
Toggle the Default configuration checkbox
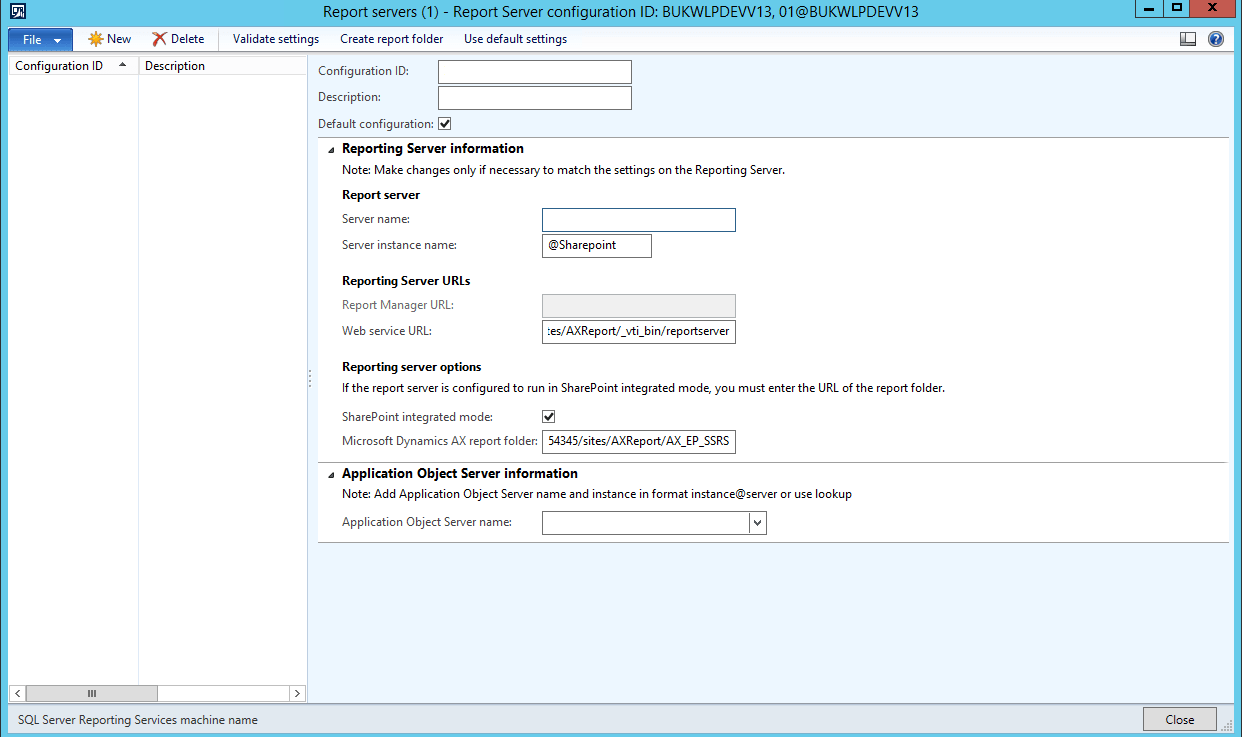(x=445, y=124)
